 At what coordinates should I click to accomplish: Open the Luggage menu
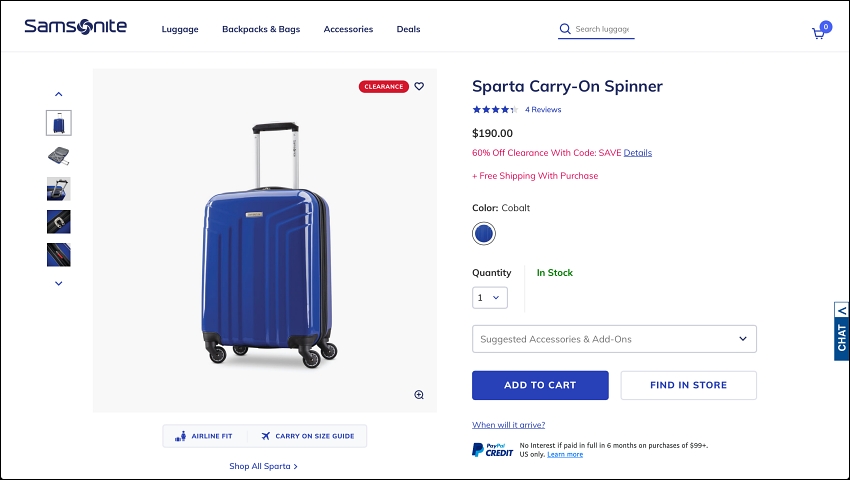[x=180, y=29]
